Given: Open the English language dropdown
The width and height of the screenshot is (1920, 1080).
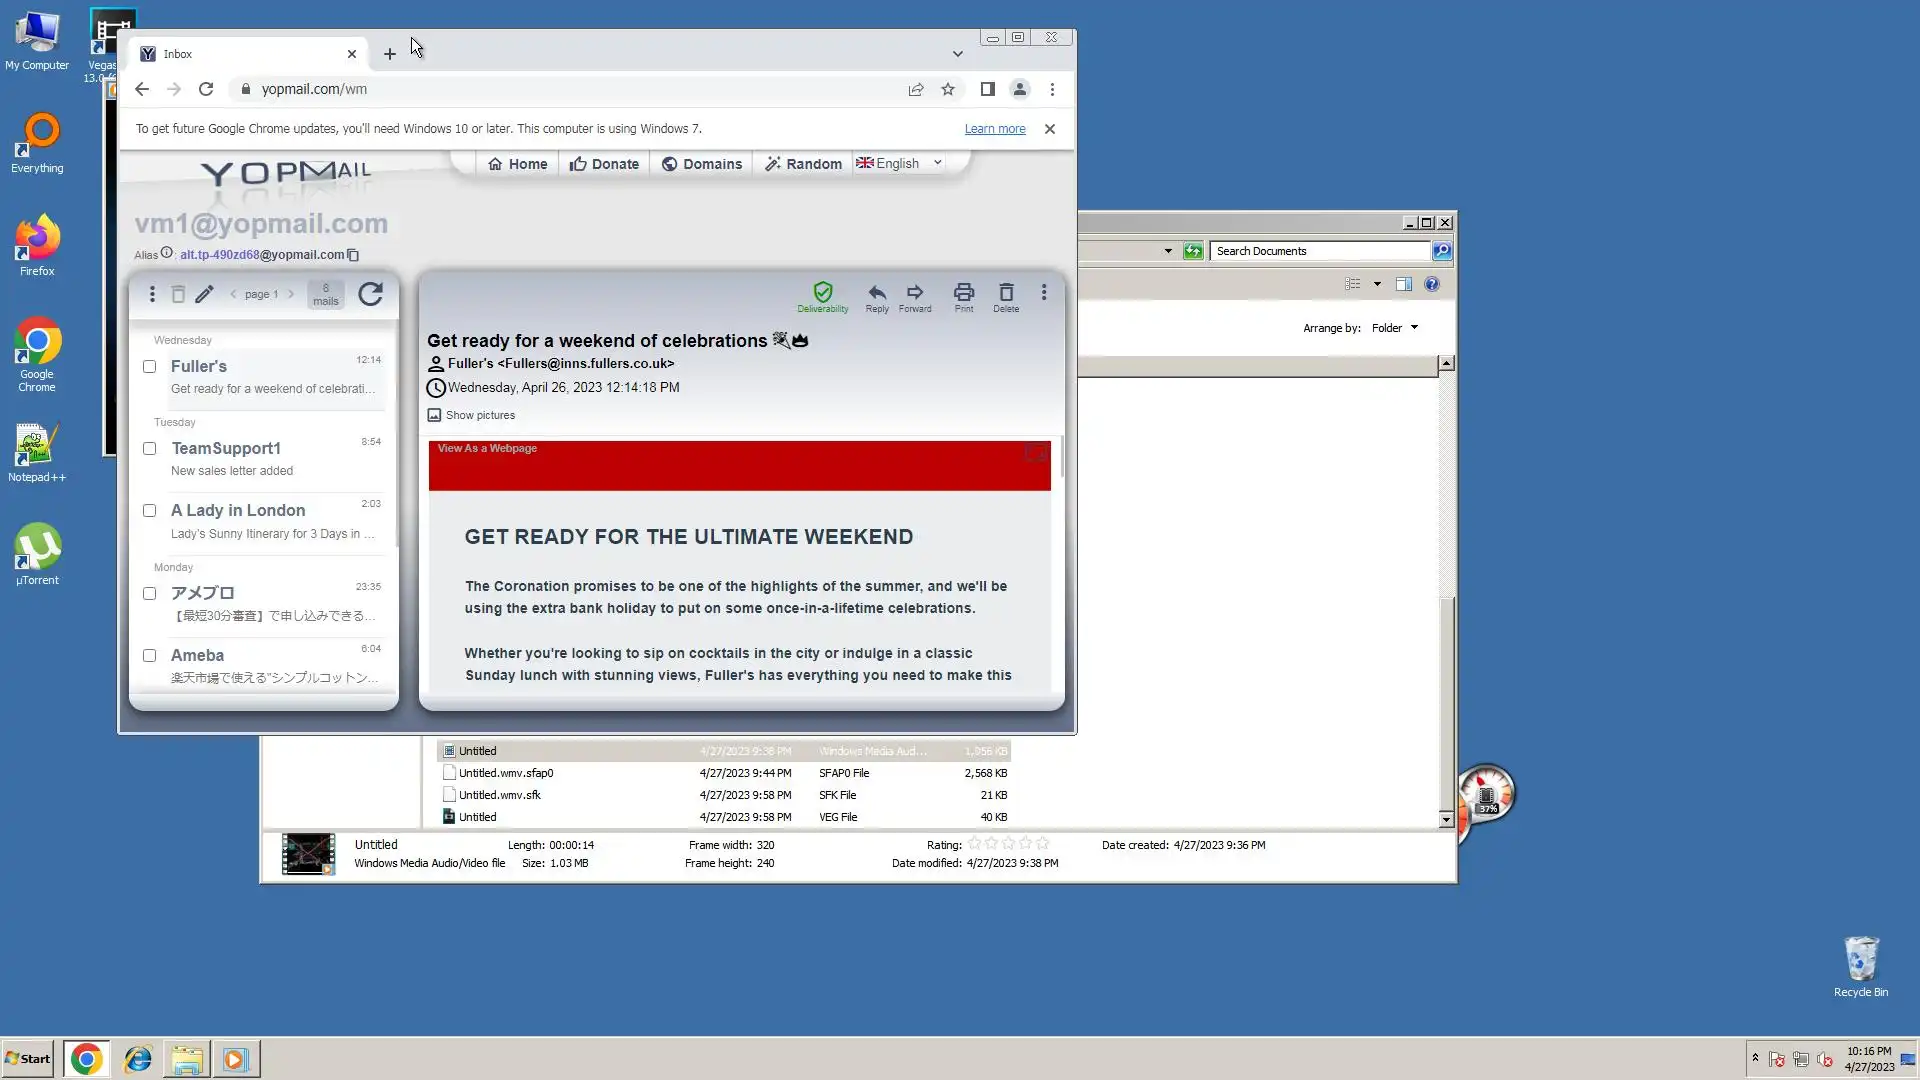Looking at the screenshot, I should coord(899,163).
